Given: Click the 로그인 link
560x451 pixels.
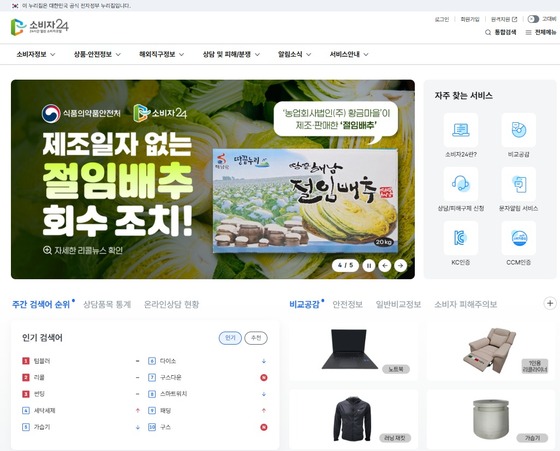Looking at the screenshot, I should (442, 19).
